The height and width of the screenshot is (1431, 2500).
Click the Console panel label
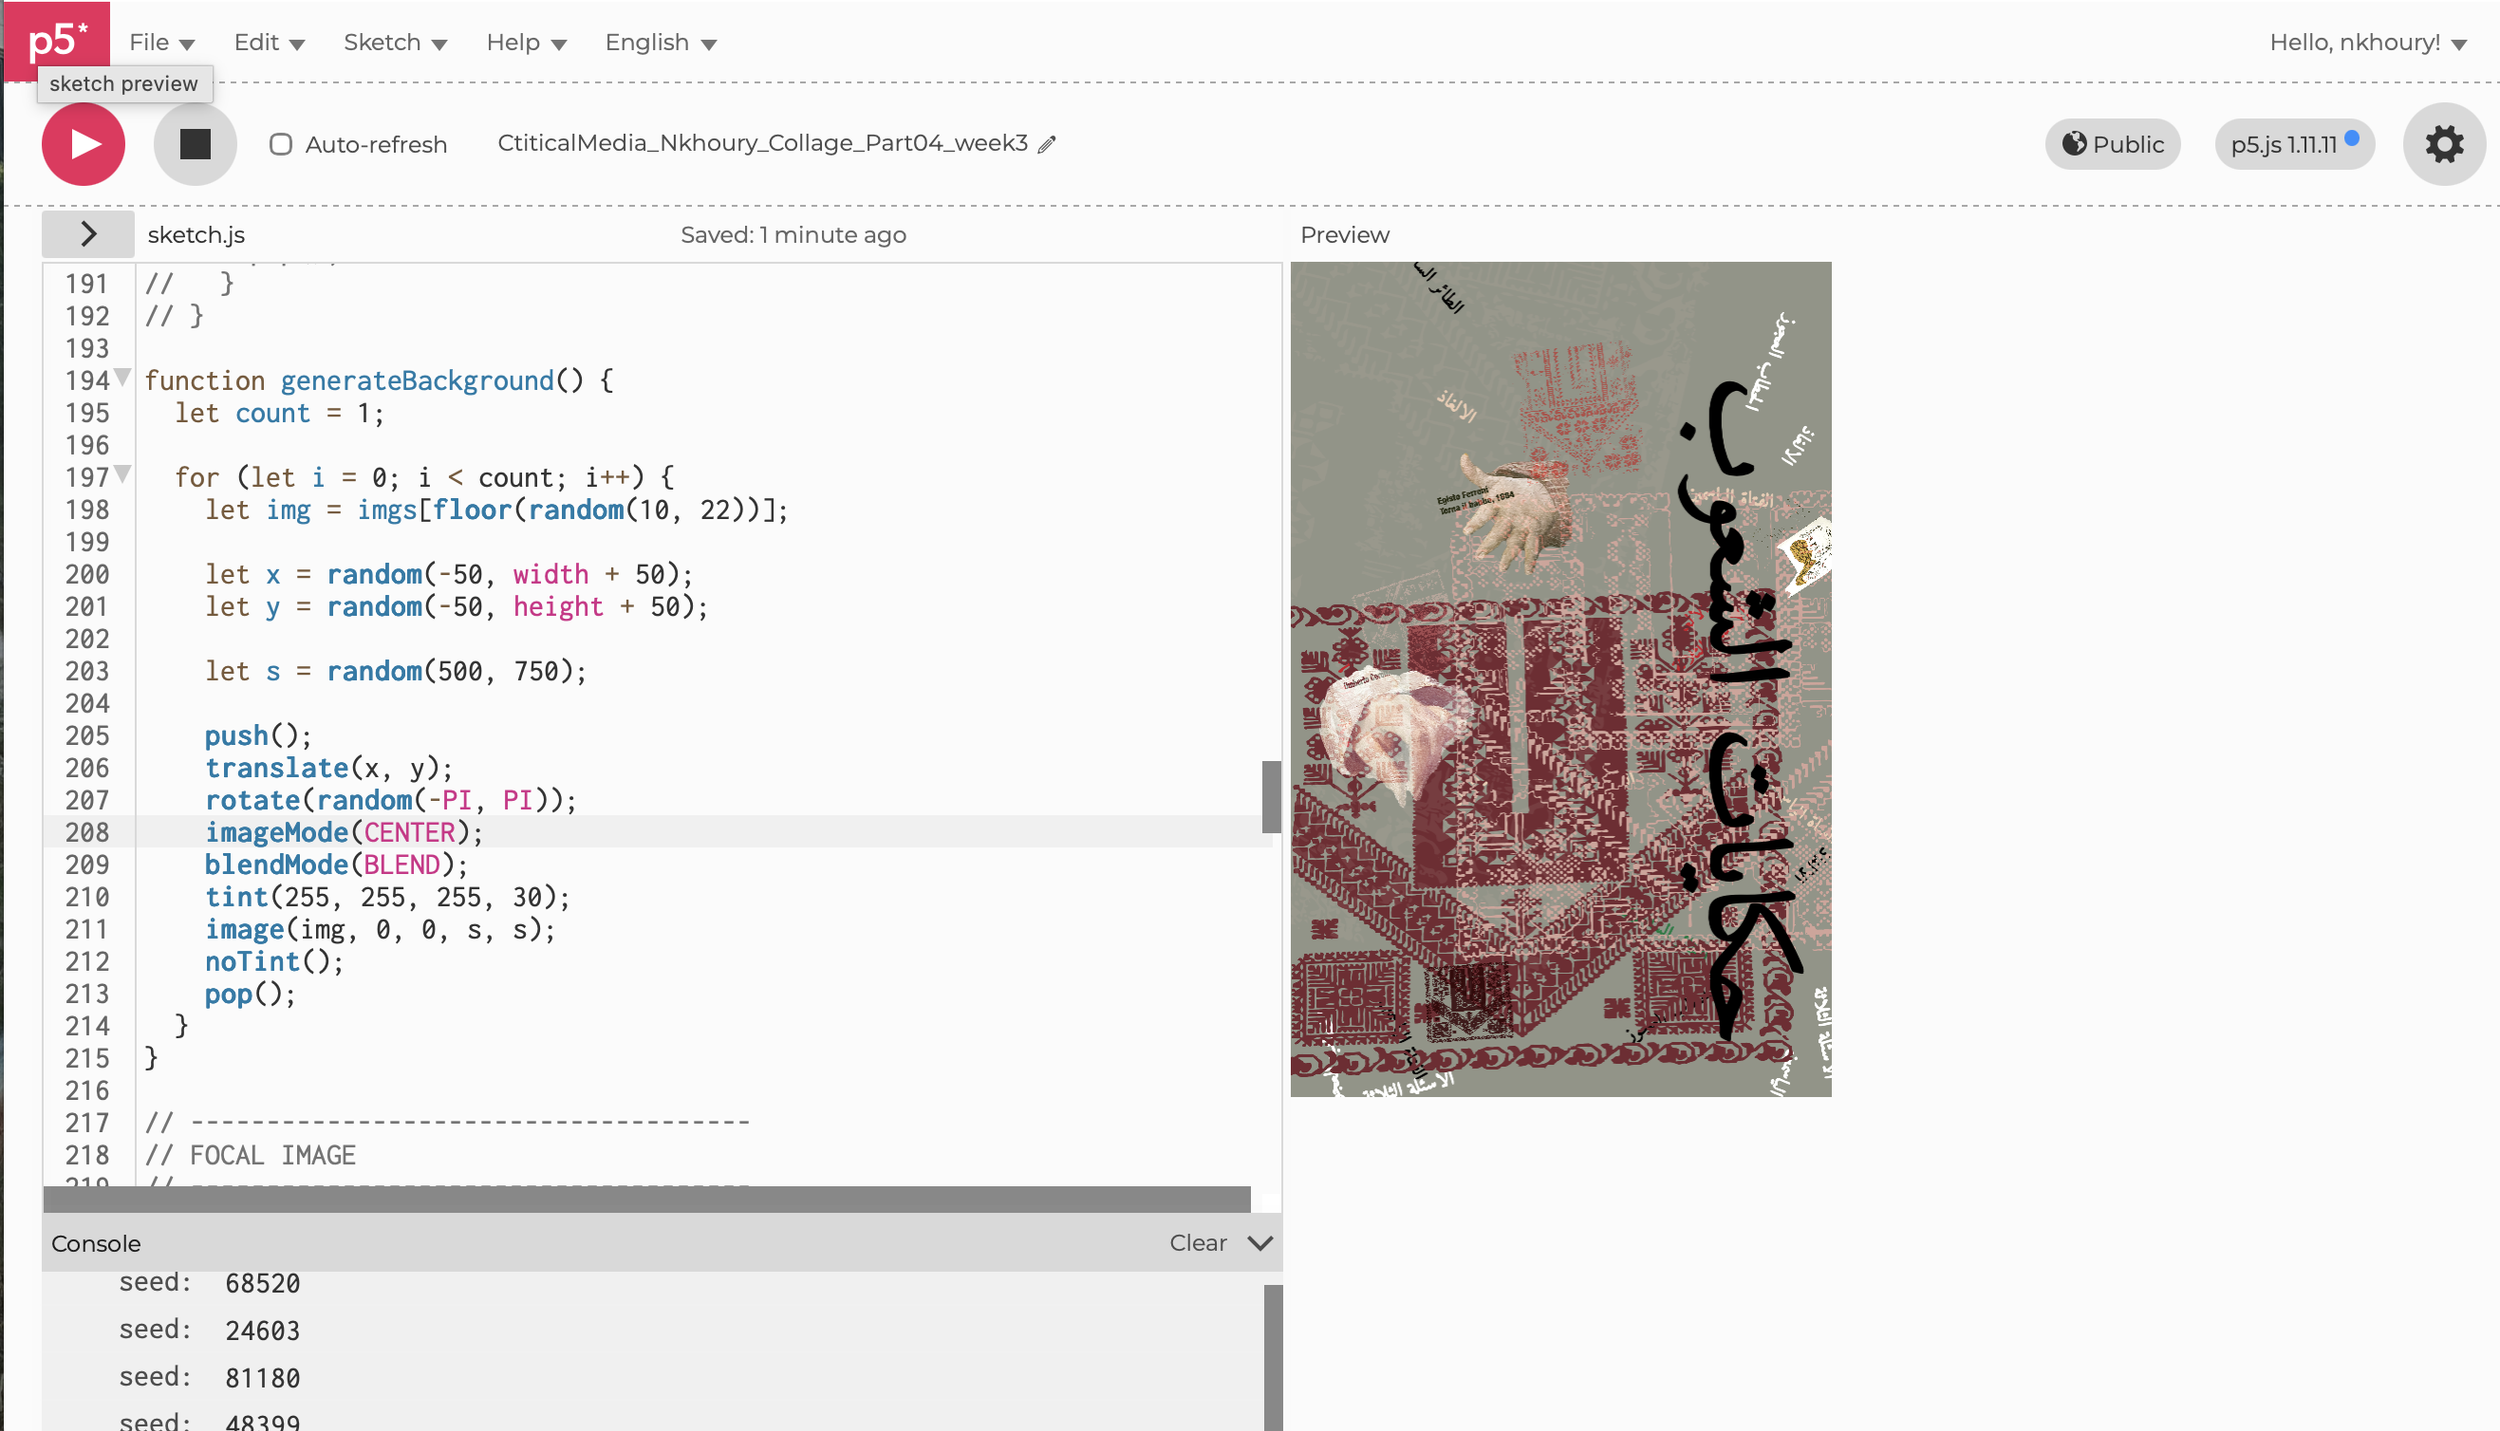click(x=96, y=1244)
